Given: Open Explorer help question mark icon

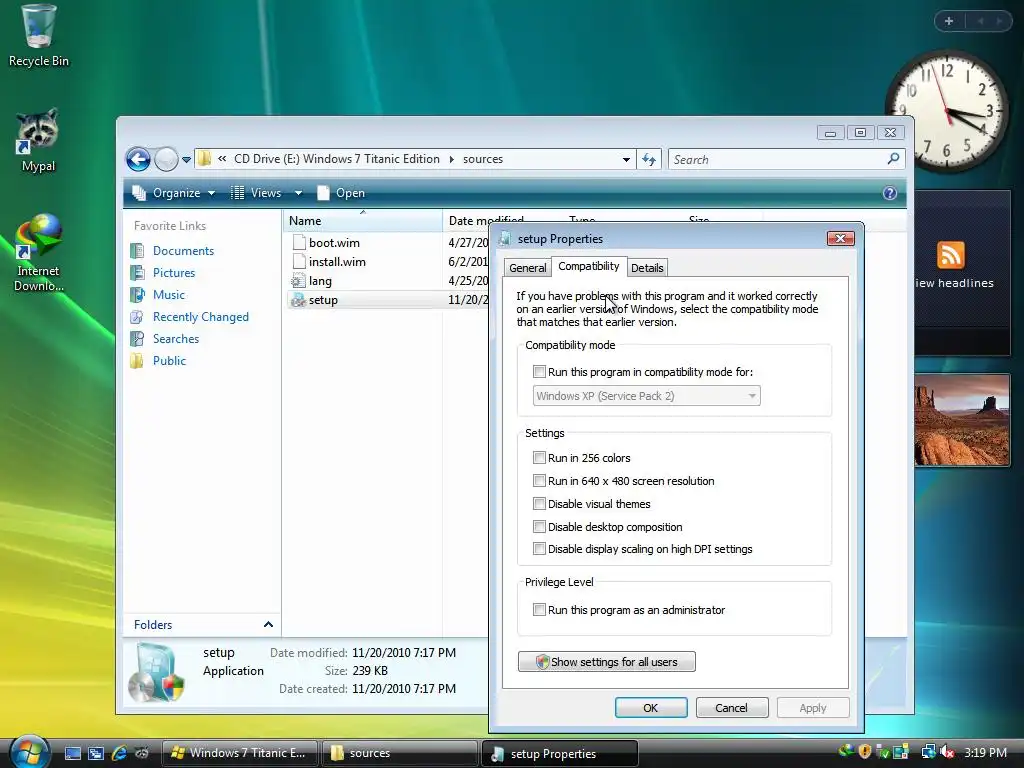Looking at the screenshot, I should tap(889, 193).
